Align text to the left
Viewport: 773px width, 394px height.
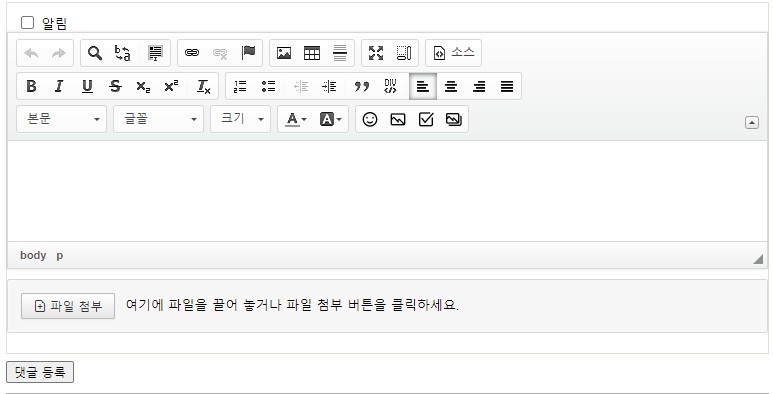point(423,86)
